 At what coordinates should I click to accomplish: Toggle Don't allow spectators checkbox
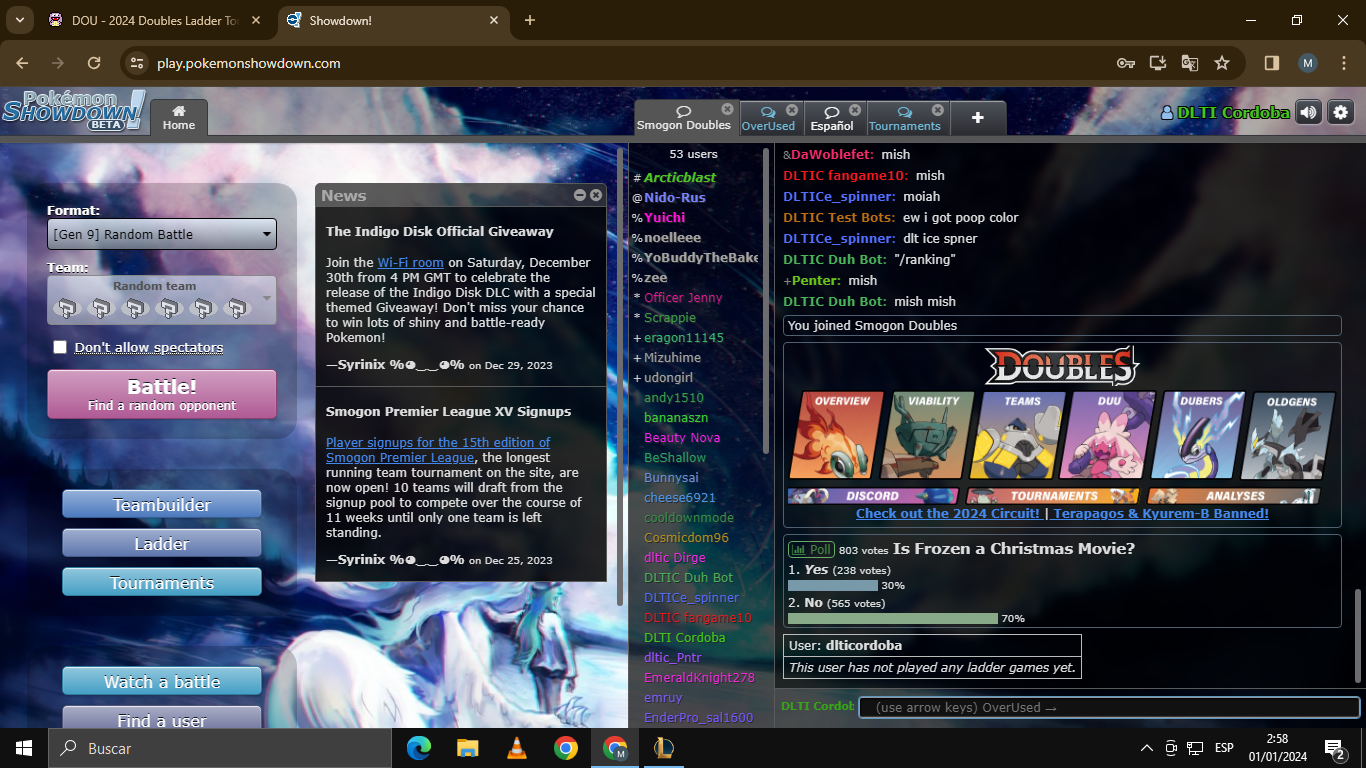[60, 347]
